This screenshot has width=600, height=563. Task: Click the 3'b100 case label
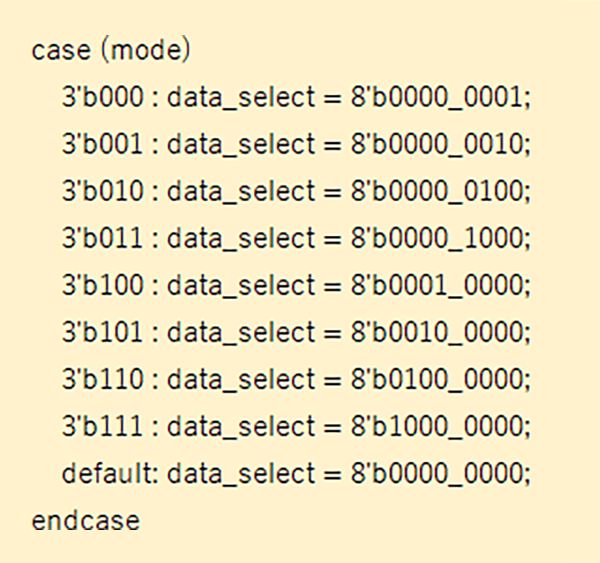click(x=103, y=284)
